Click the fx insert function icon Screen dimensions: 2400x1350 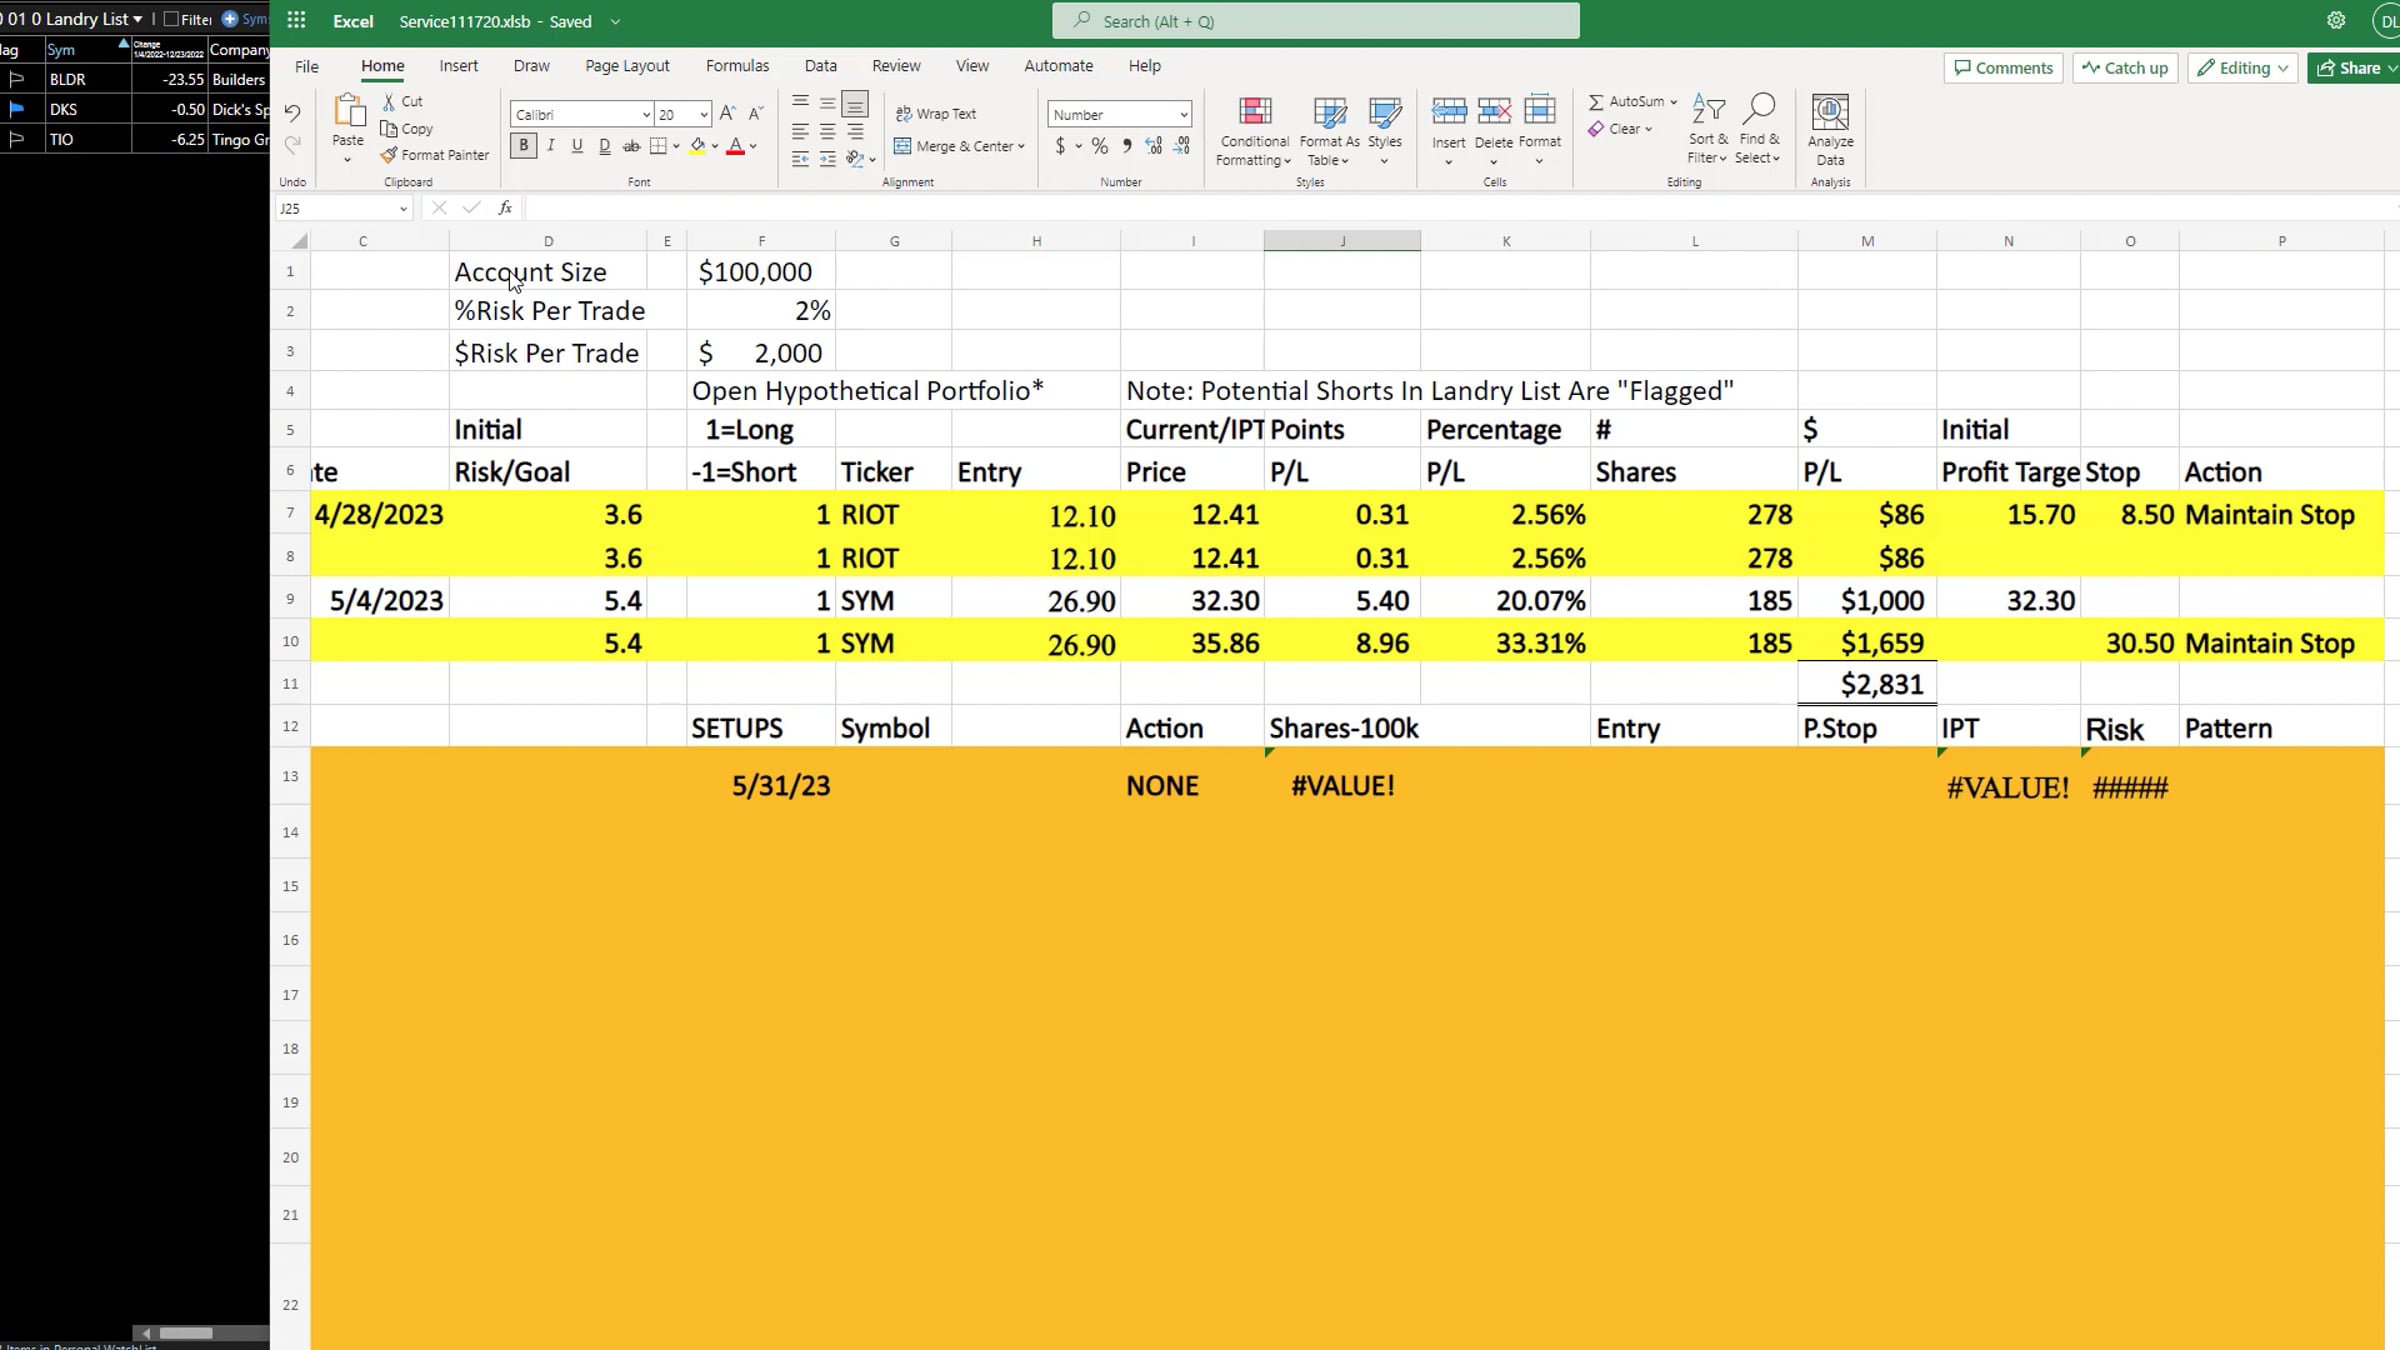click(x=505, y=208)
